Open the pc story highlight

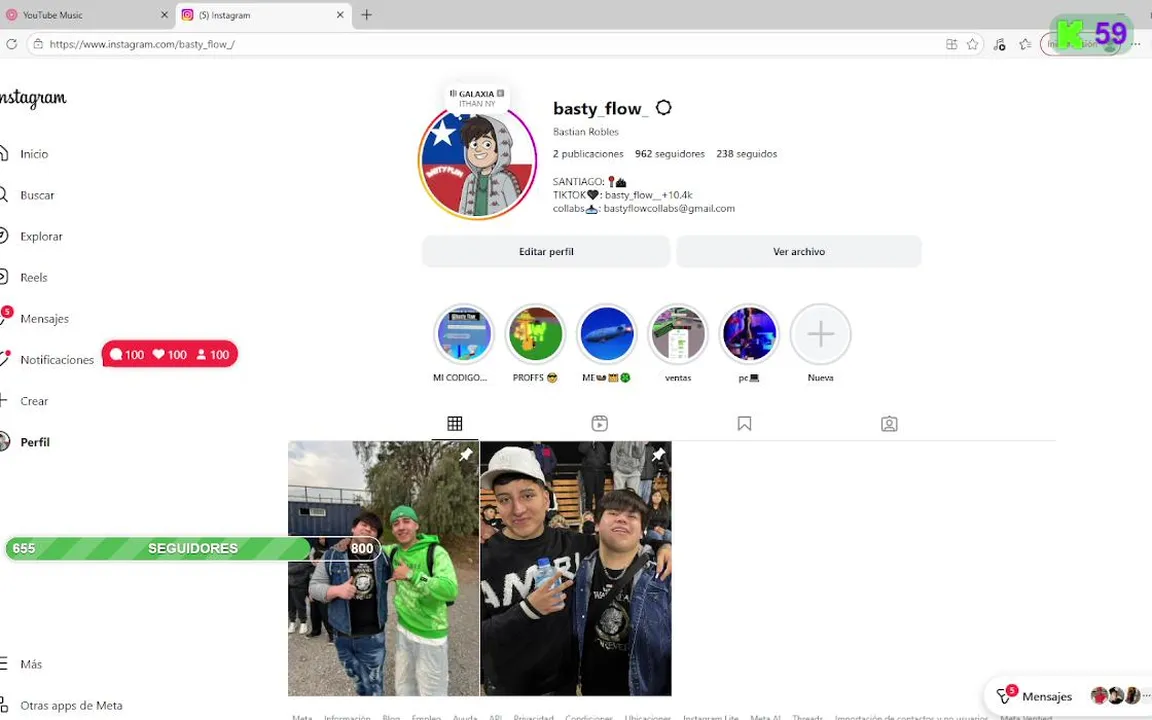coord(749,334)
